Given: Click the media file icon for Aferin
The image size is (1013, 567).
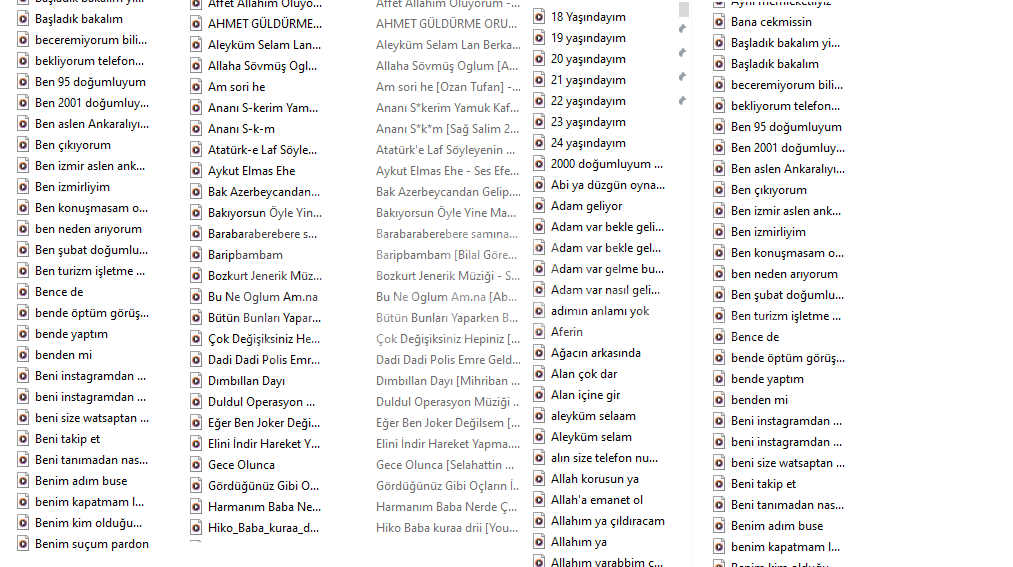Looking at the screenshot, I should click(539, 332).
